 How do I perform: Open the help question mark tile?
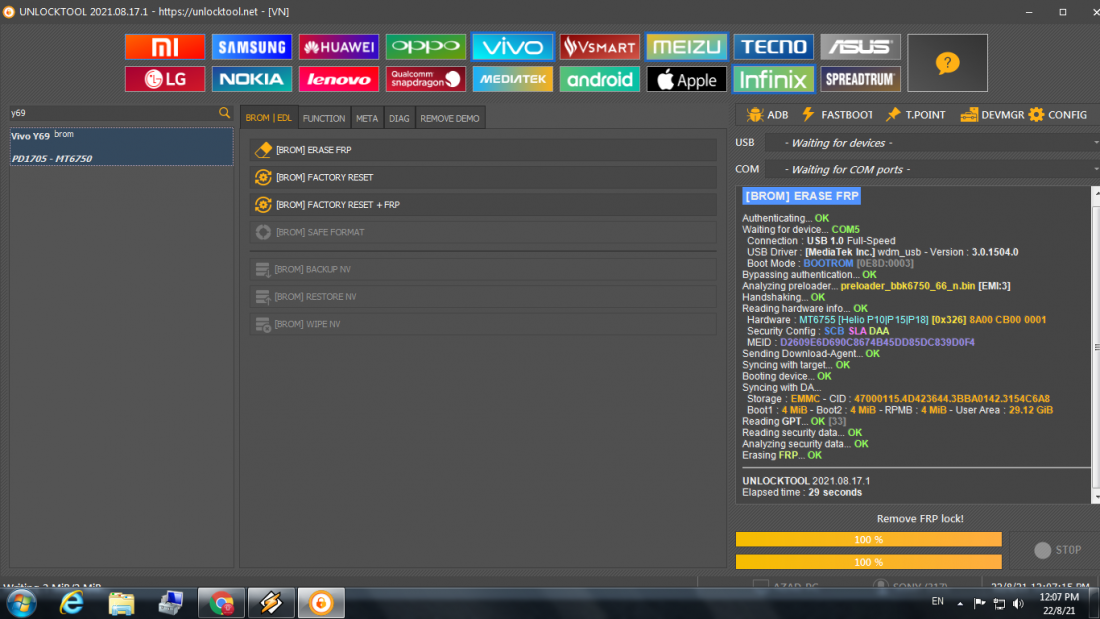[947, 63]
